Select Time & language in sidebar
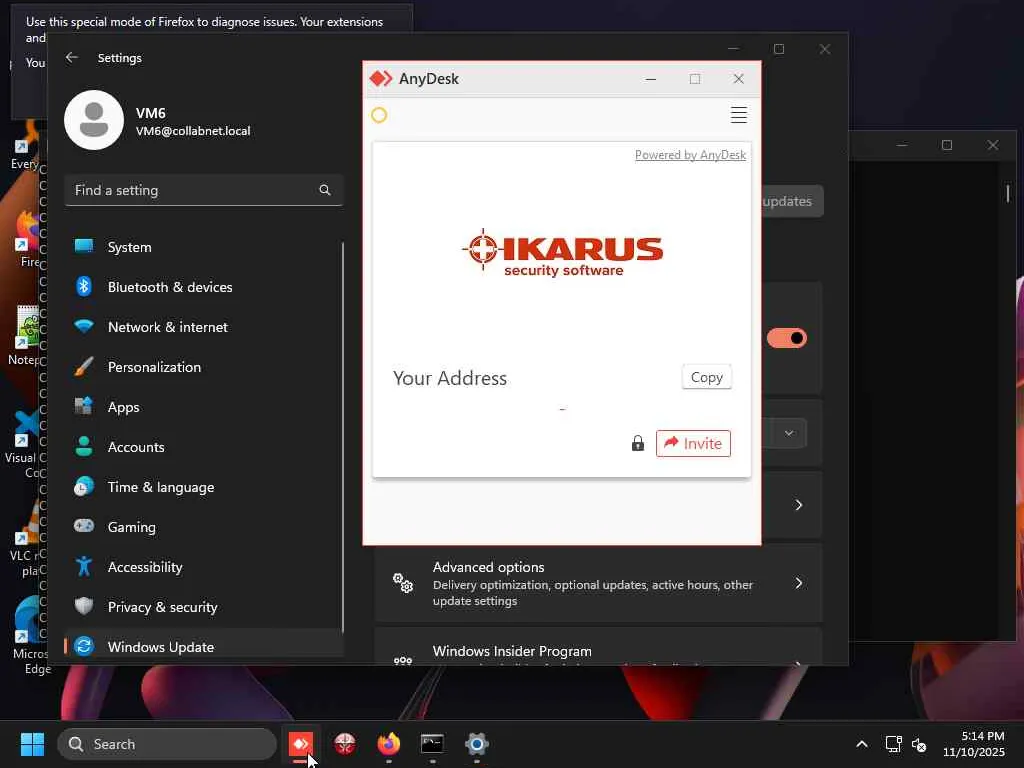1024x768 pixels. pos(204,487)
